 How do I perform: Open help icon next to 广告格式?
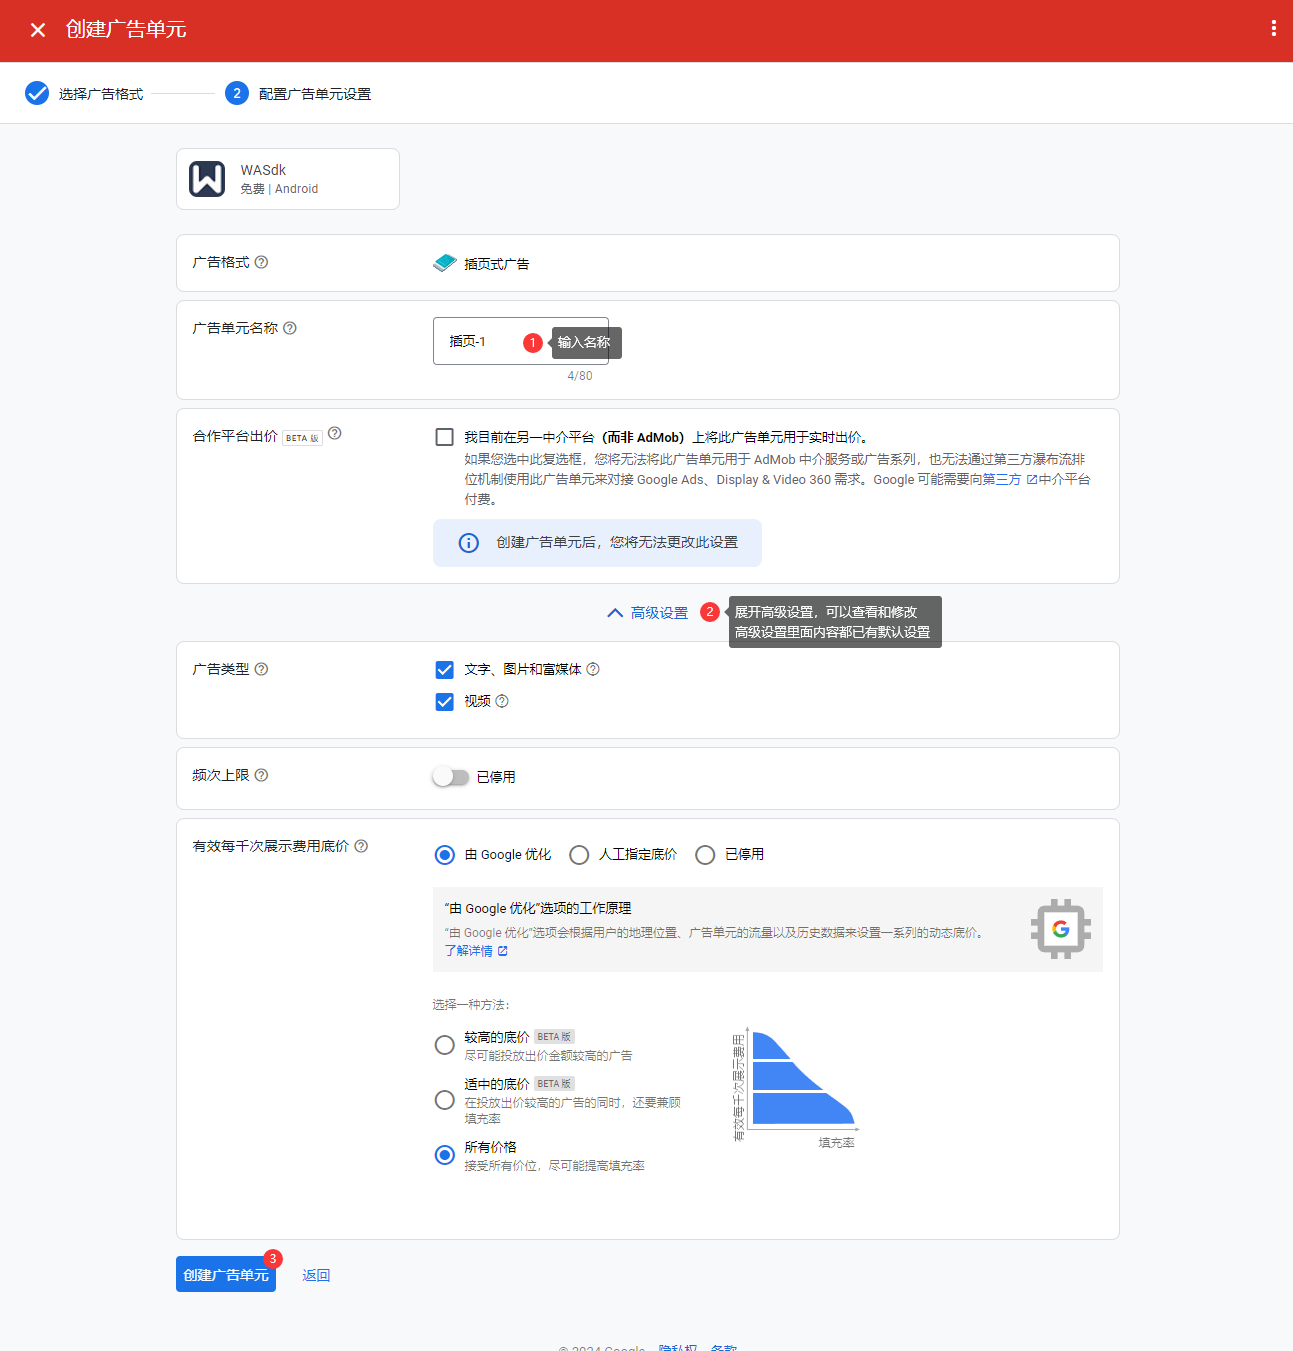point(261,262)
